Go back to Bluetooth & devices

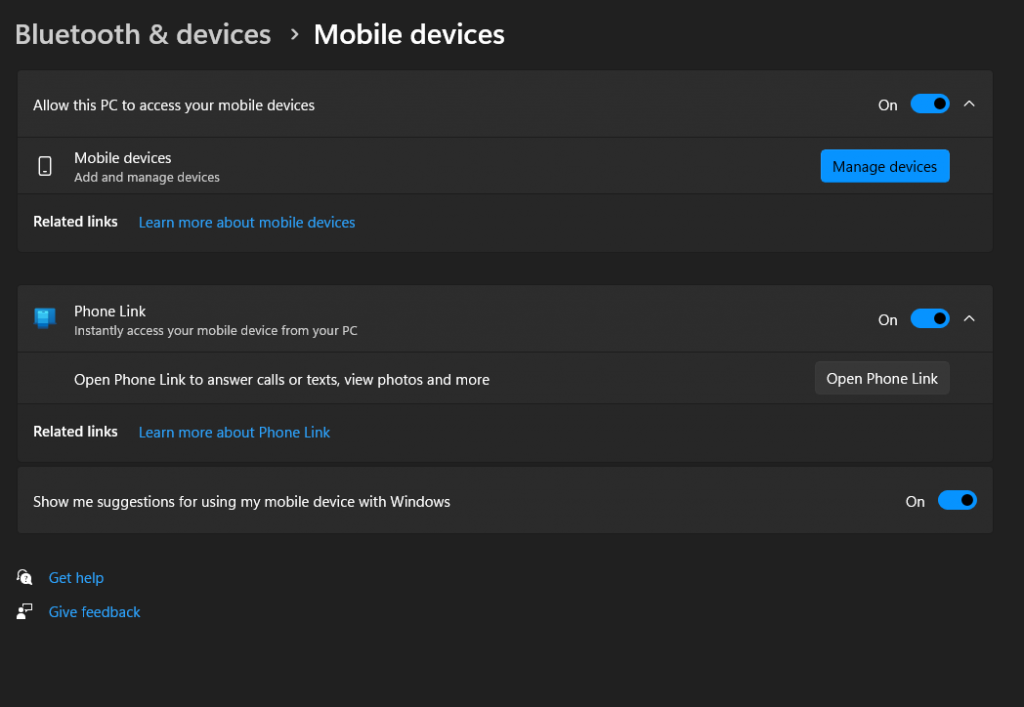tap(143, 34)
